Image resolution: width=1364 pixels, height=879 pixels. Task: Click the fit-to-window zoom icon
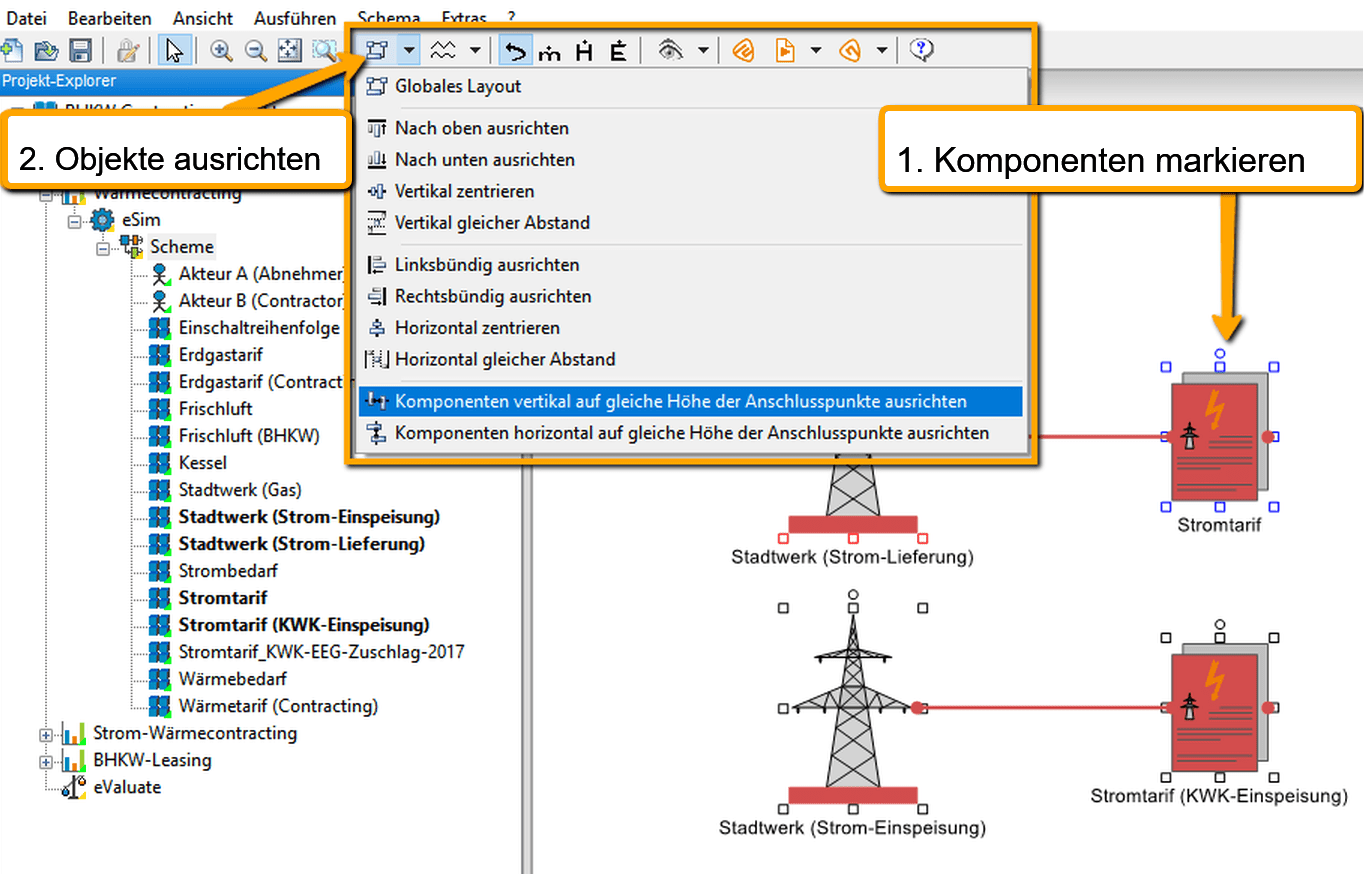click(x=289, y=50)
